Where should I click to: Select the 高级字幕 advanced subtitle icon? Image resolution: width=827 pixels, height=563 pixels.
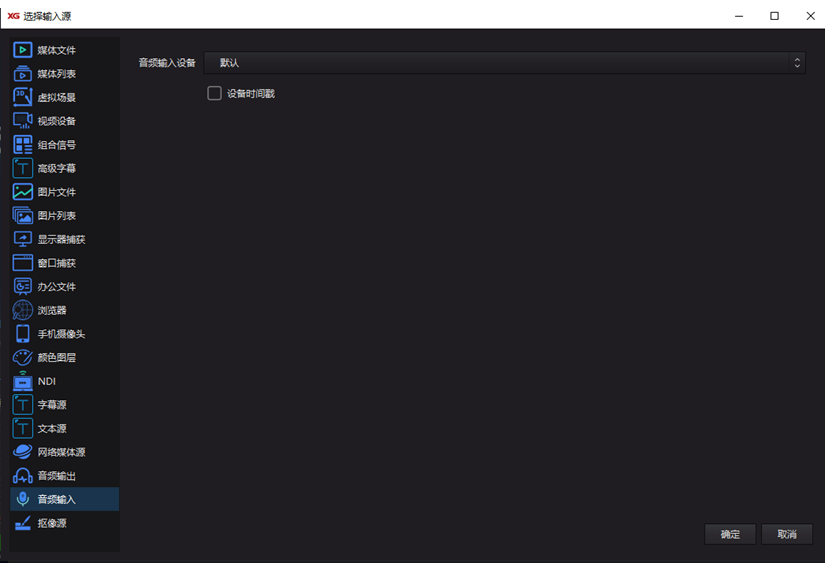(x=22, y=168)
